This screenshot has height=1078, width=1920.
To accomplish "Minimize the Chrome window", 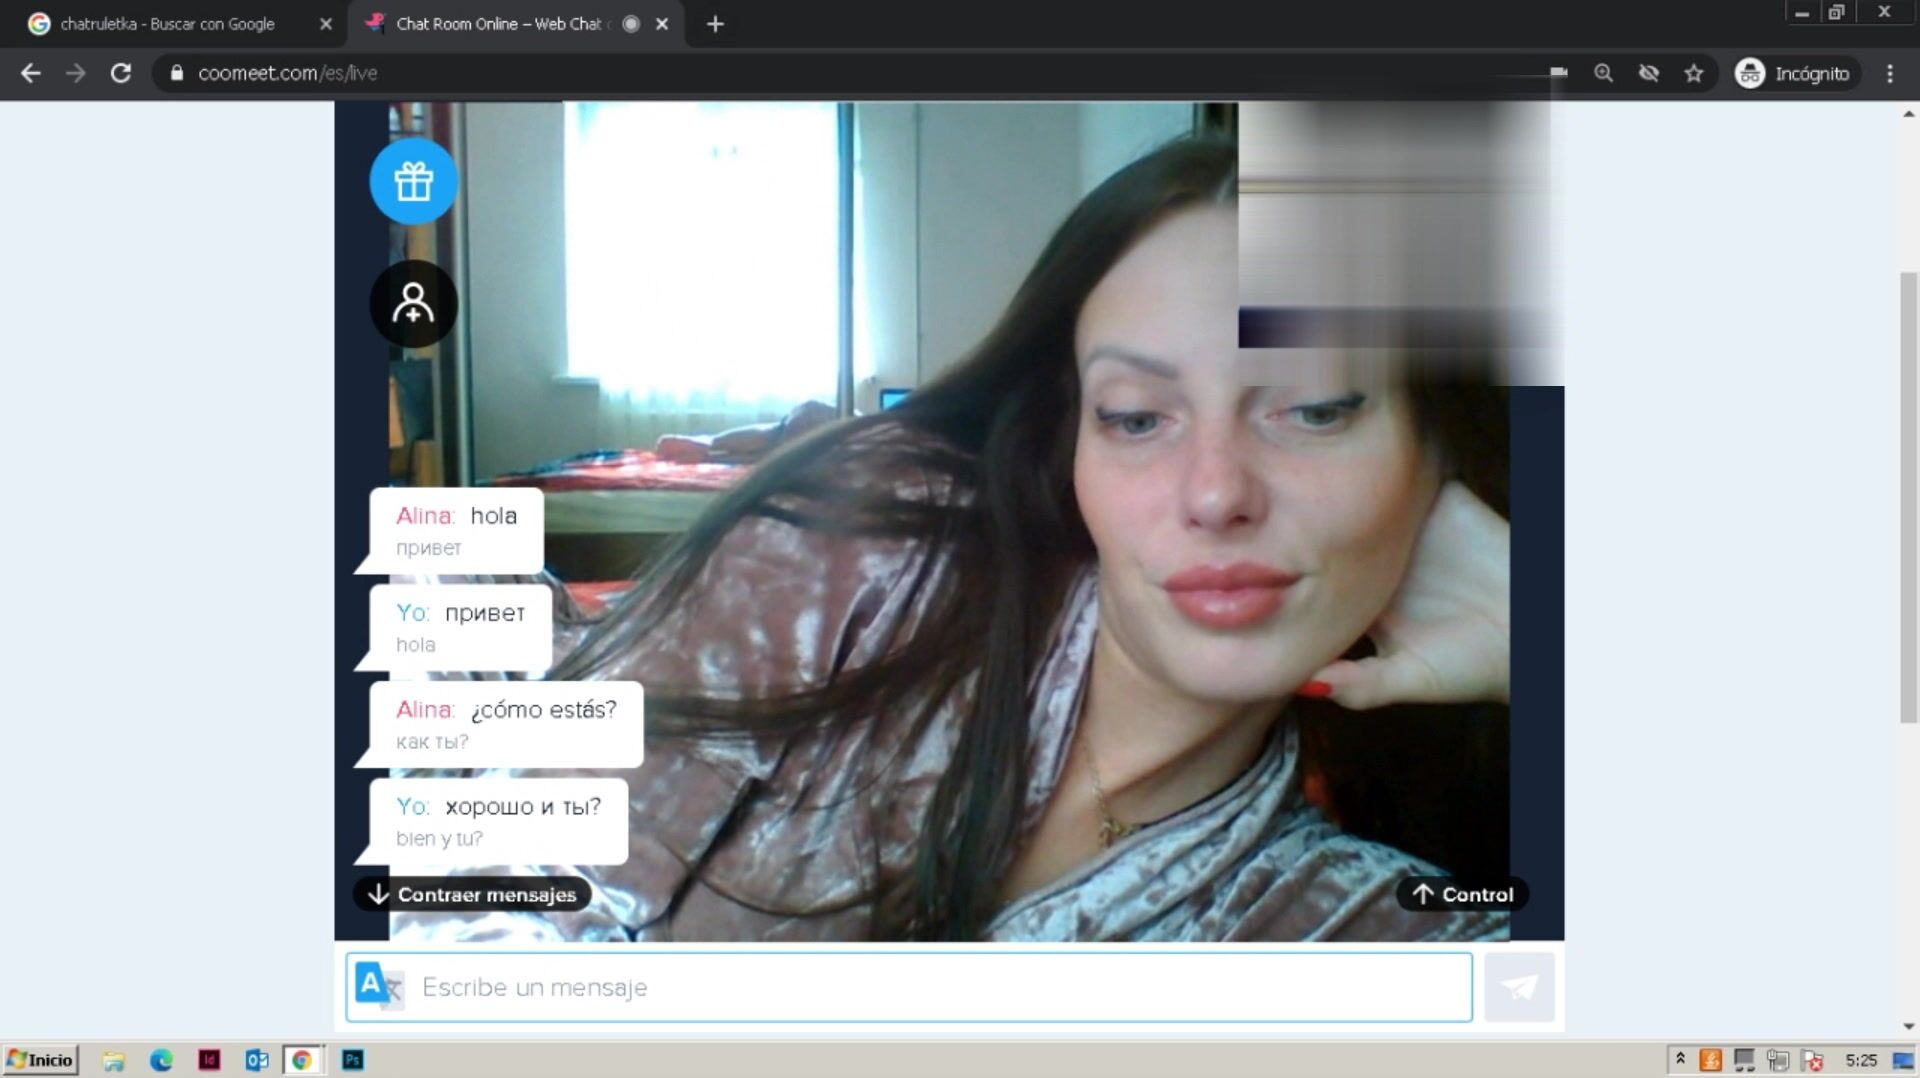I will 1801,13.
